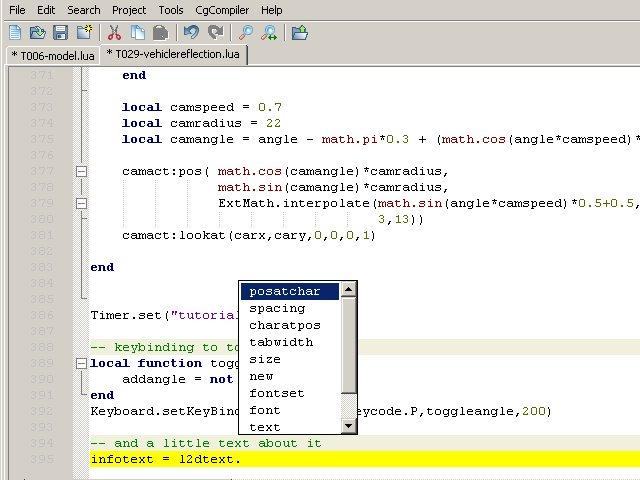The image size is (640, 480).
Task: Save the file with the floppy disk icon
Action: coord(60,33)
